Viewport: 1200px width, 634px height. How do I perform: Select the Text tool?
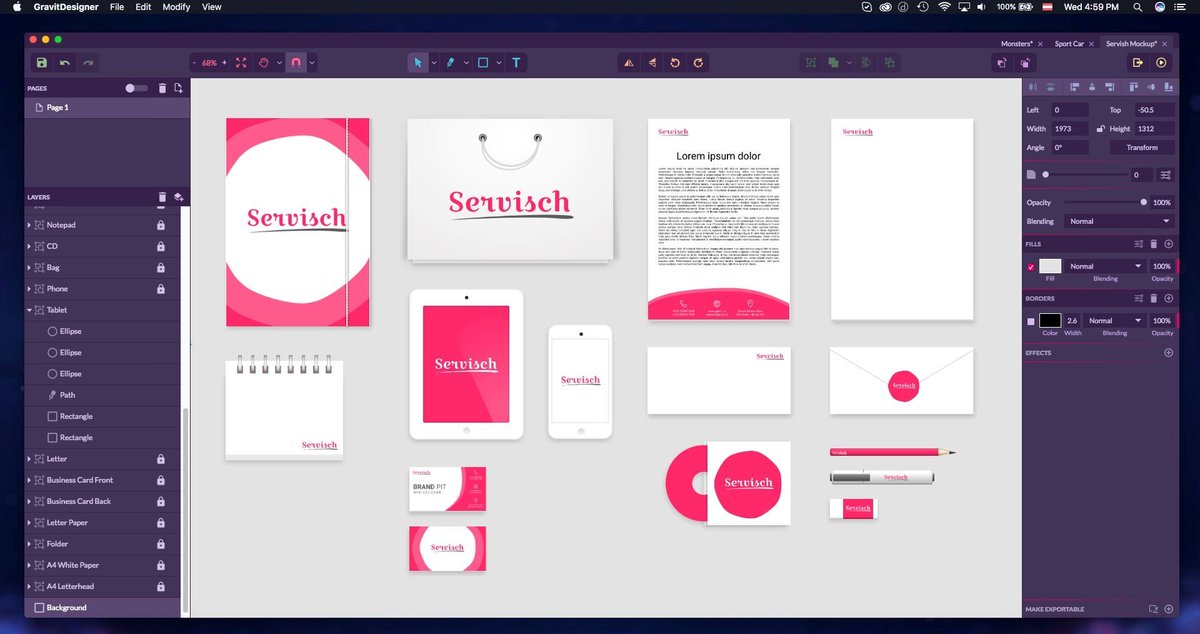pos(516,62)
